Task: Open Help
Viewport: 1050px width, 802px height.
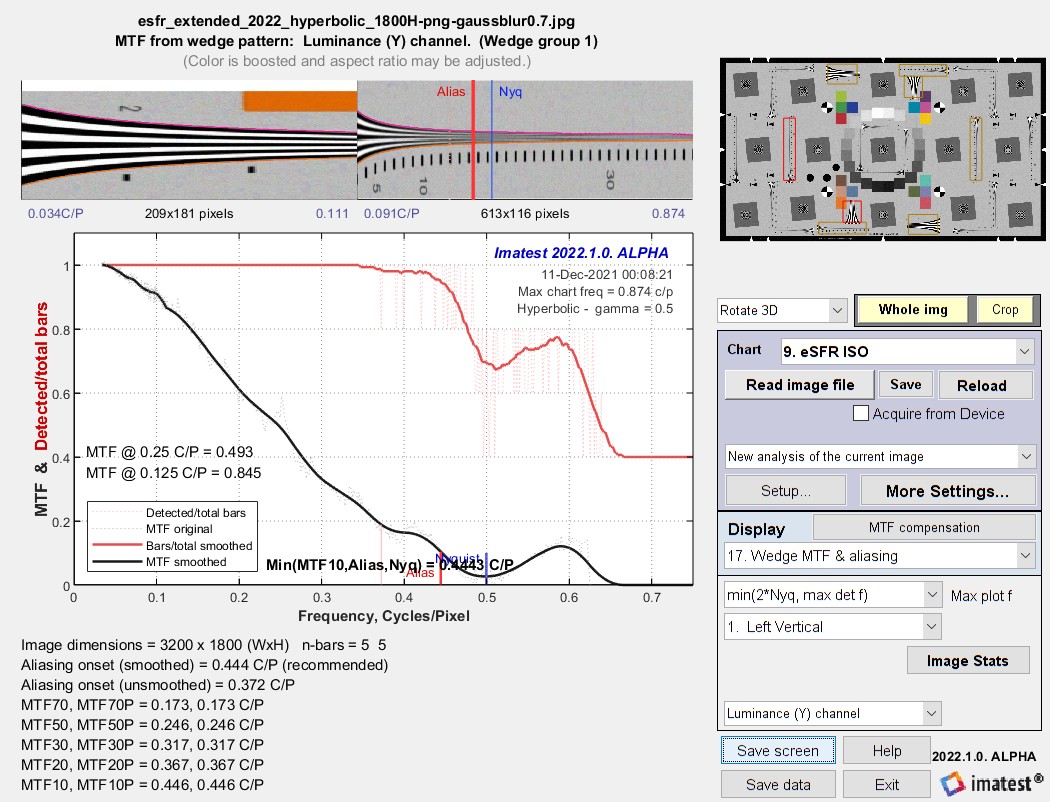Action: tap(887, 750)
